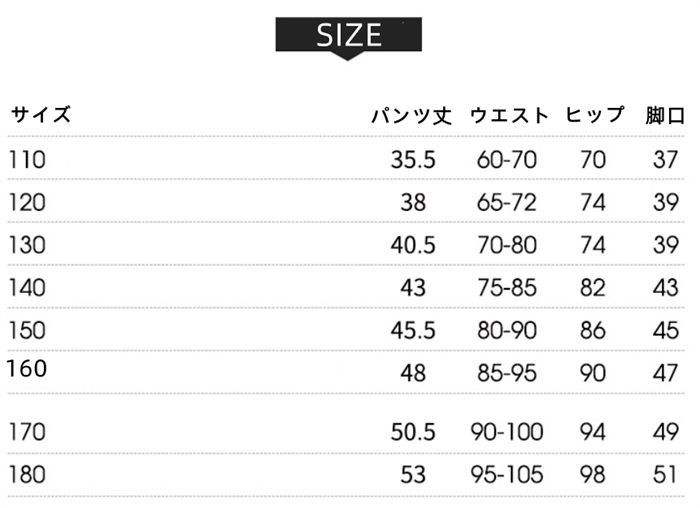Select the size 110 row label
The width and height of the screenshot is (700, 508).
point(28,159)
